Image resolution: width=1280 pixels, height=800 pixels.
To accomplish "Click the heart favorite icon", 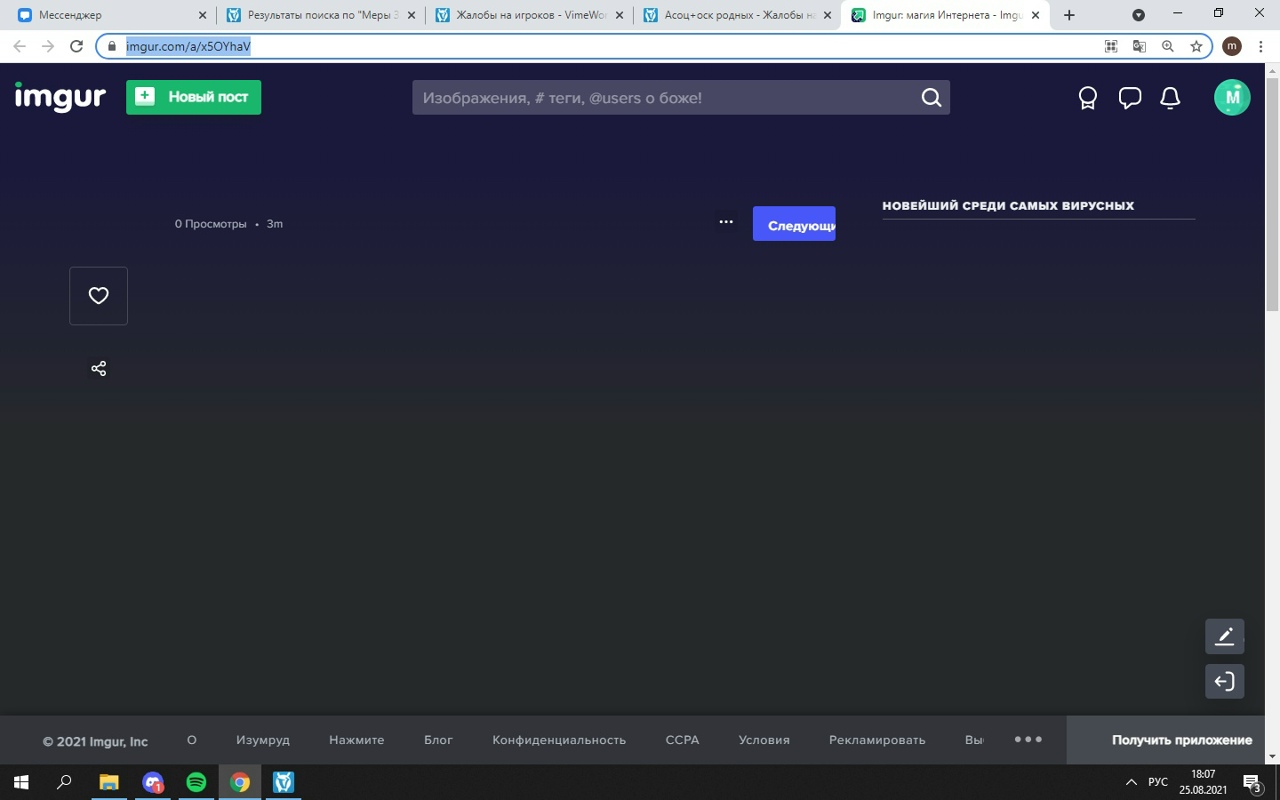I will pos(98,296).
